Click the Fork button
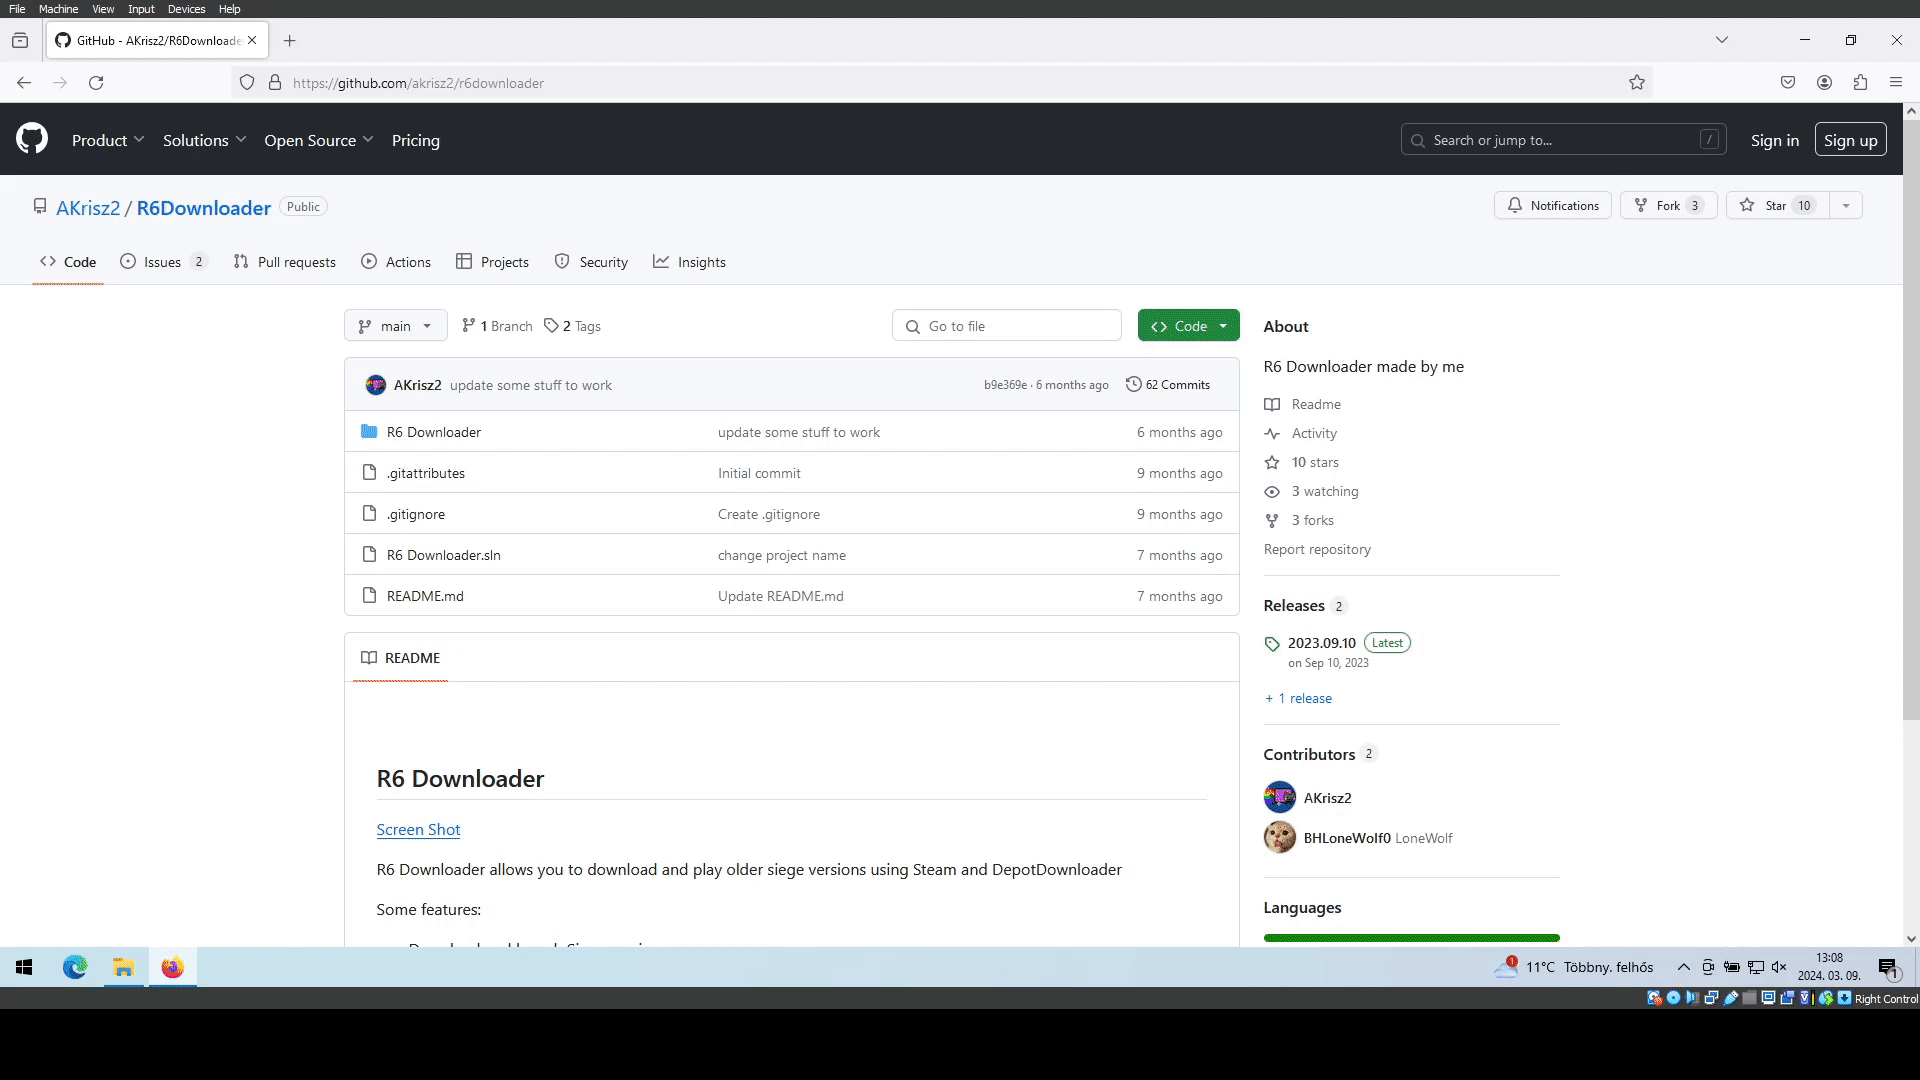Image resolution: width=1920 pixels, height=1080 pixels. (1669, 206)
